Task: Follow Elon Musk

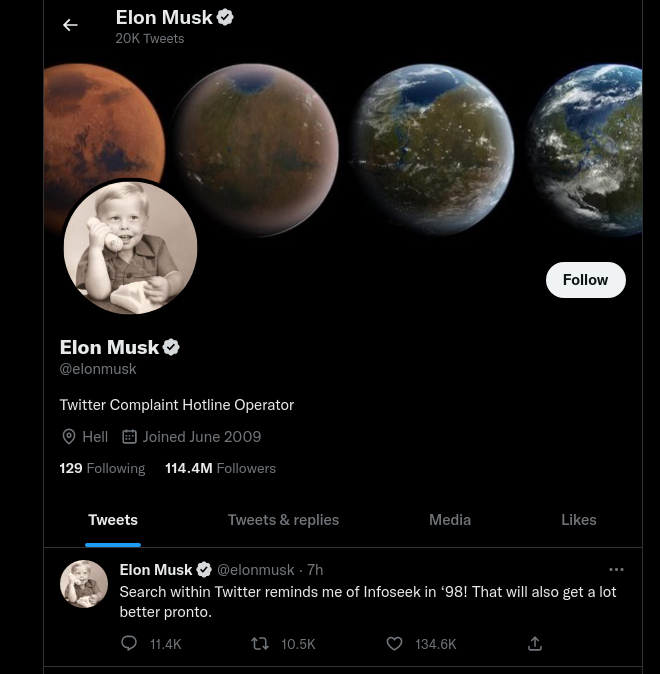Action: coord(586,280)
